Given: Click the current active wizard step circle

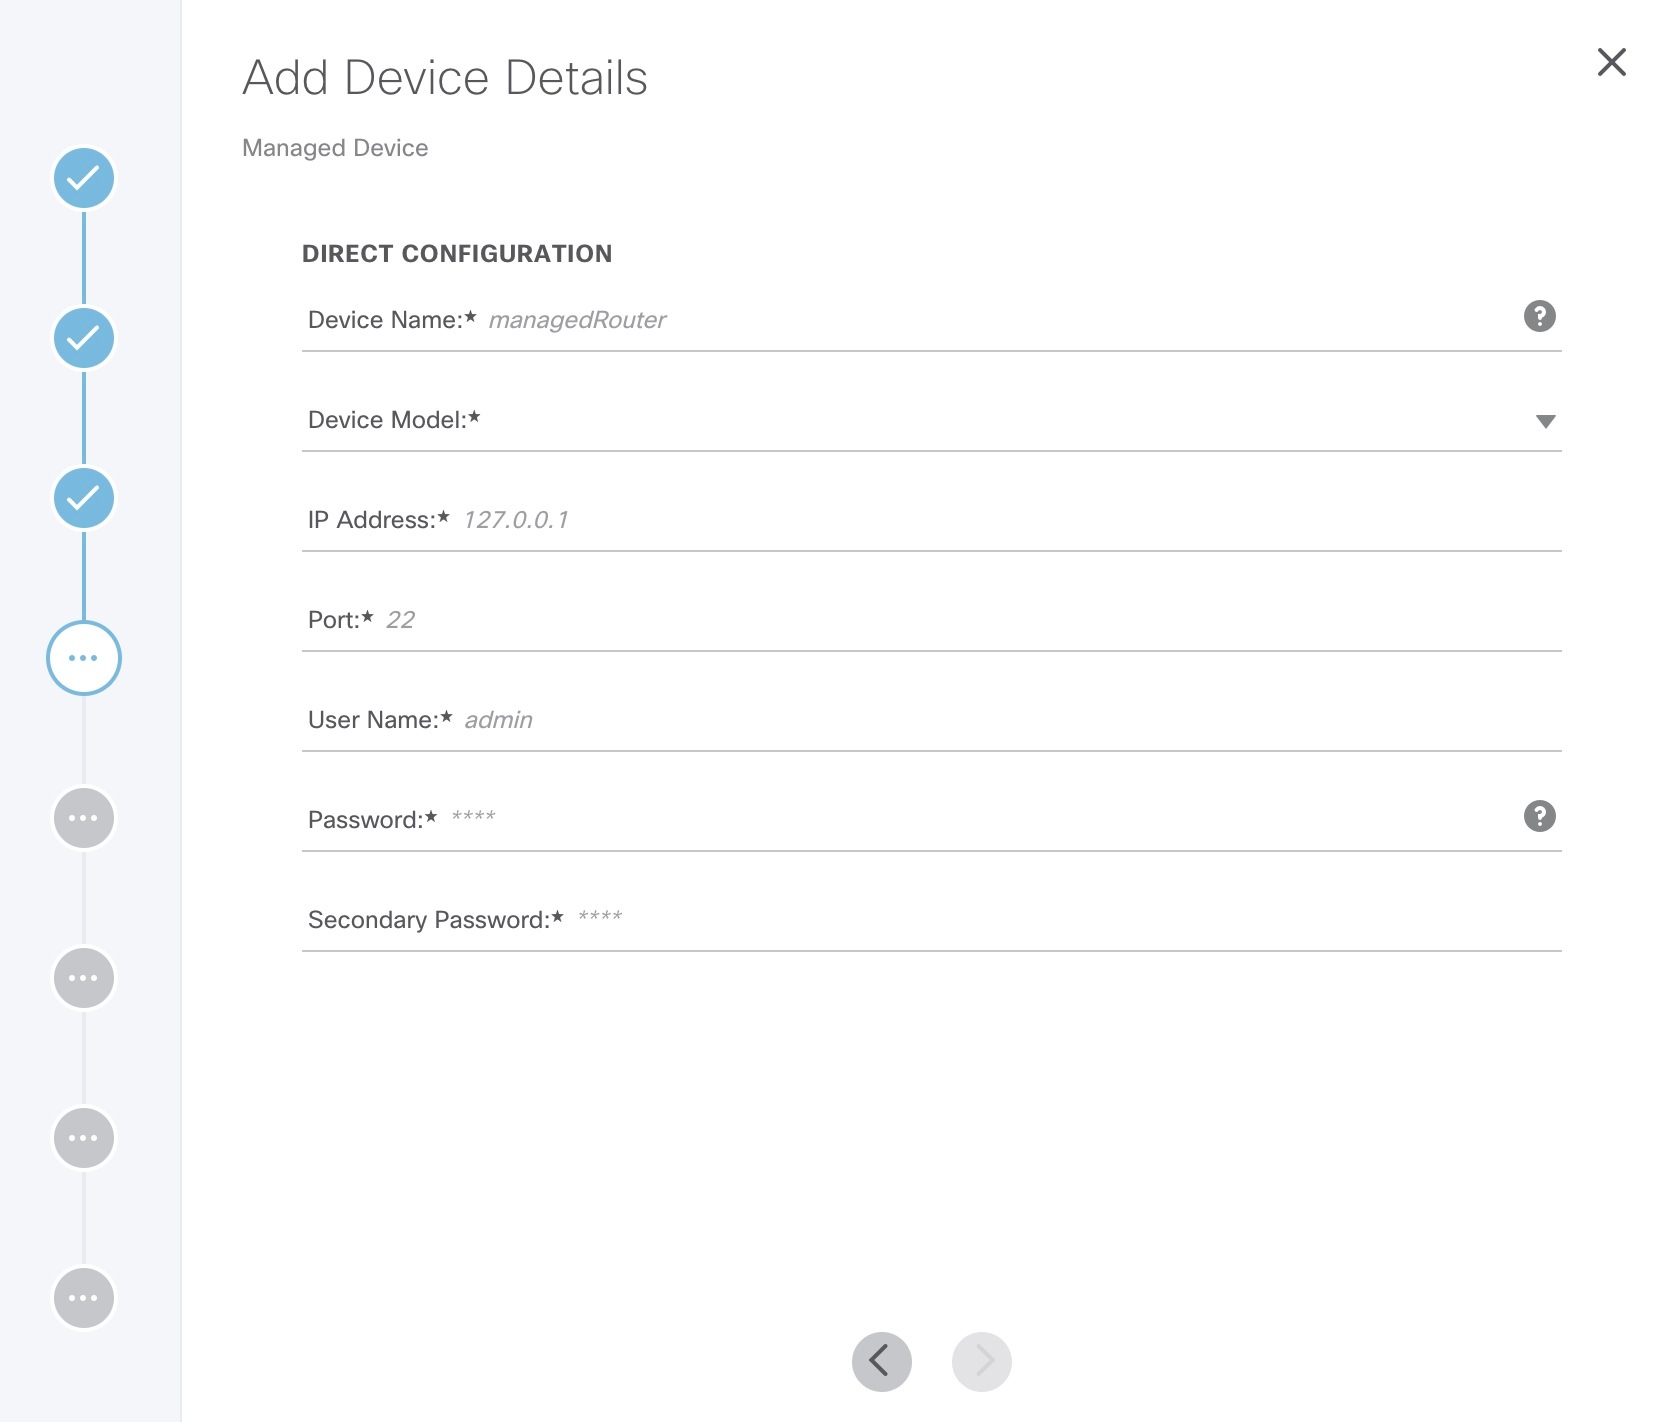Looking at the screenshot, I should tap(84, 658).
